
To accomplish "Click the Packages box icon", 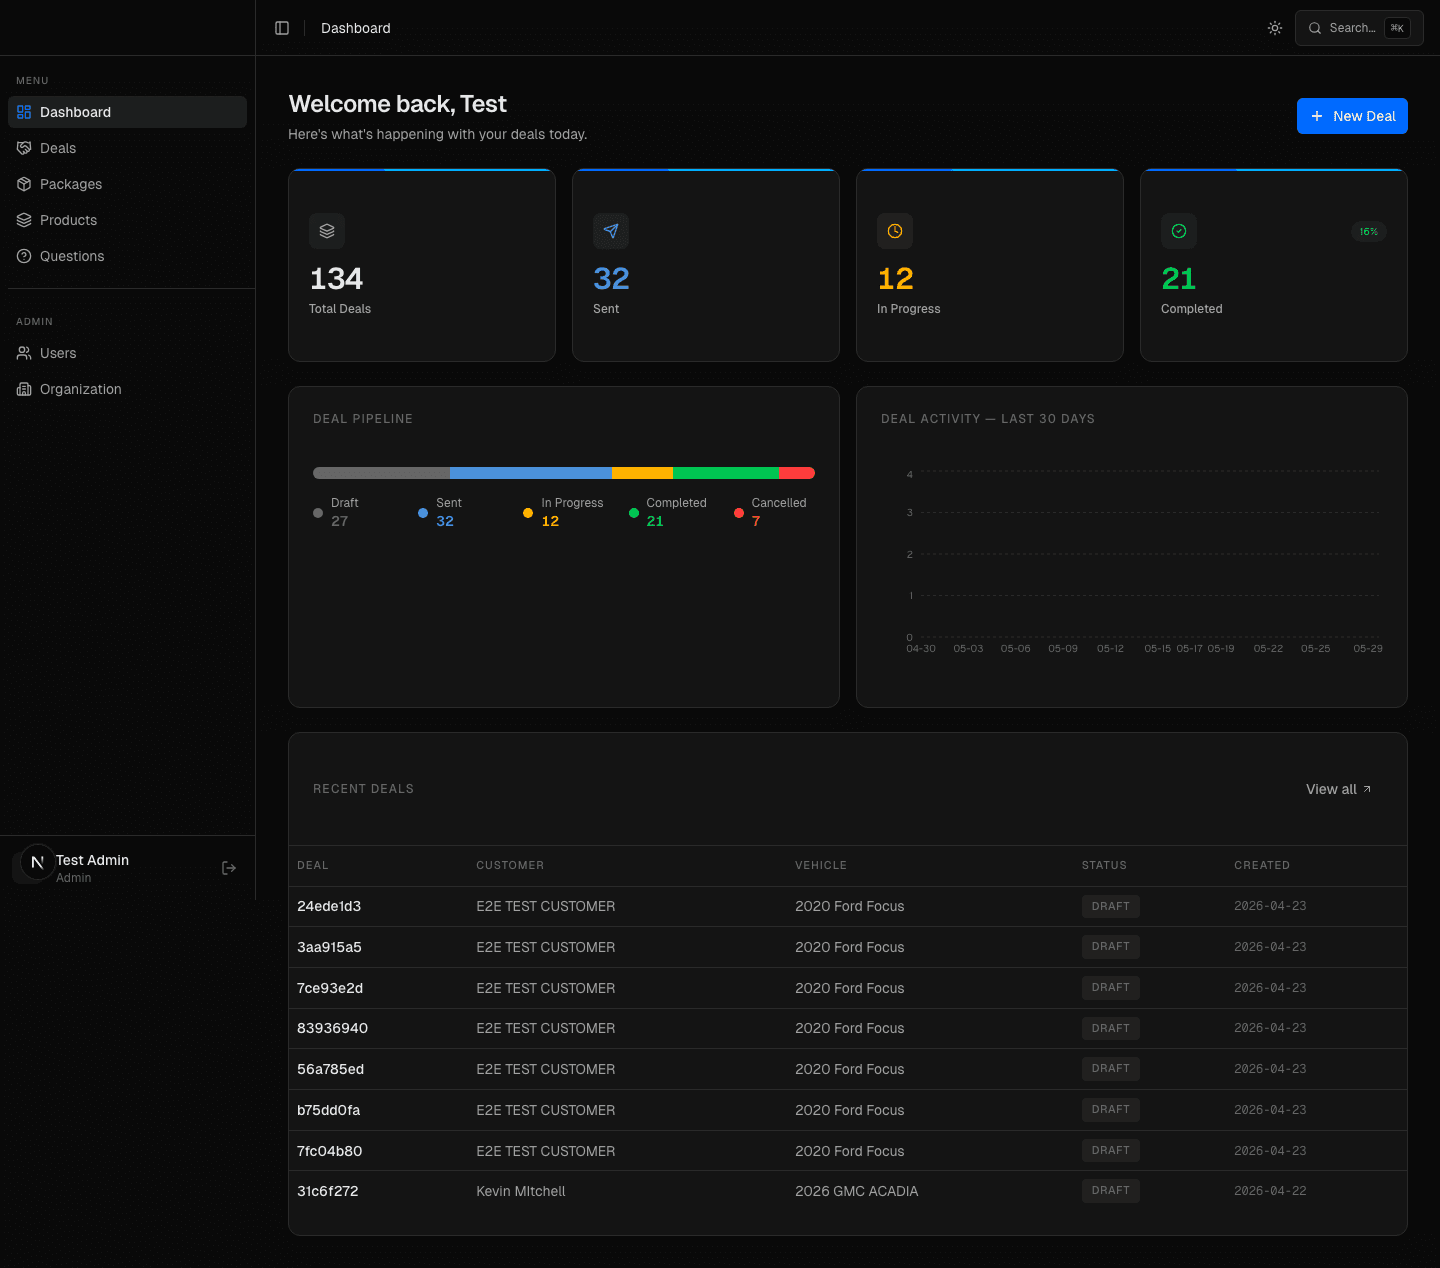I will coord(24,184).
